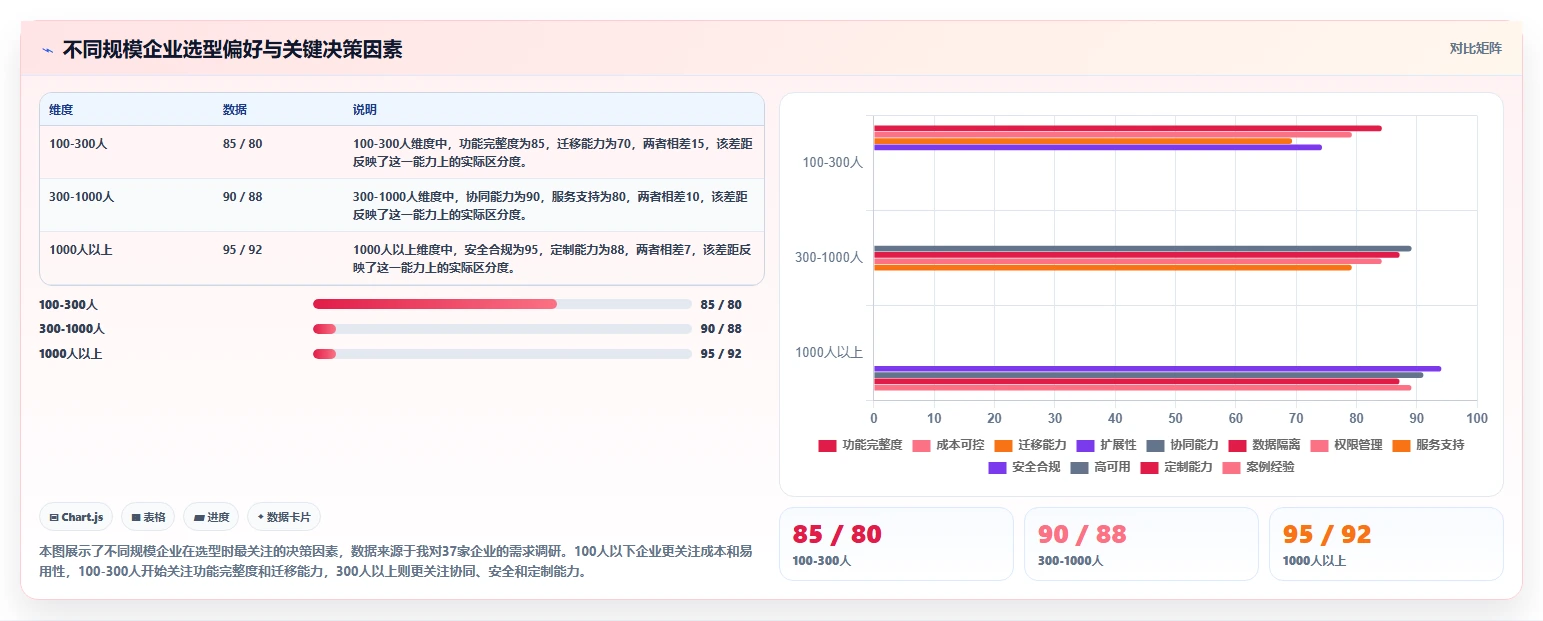This screenshot has width=1543, height=621.
Task: Click the description starting 100-300人维度中
Action: click(553, 153)
